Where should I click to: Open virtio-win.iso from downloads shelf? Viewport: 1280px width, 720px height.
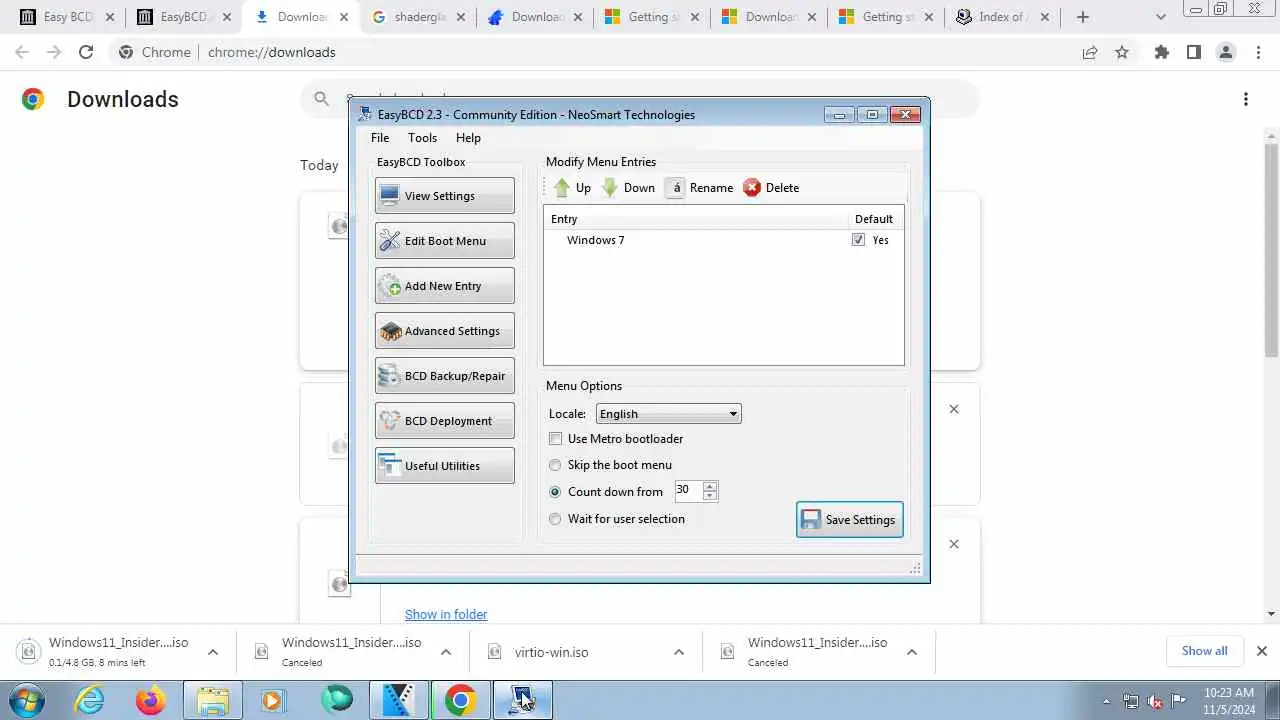(551, 652)
